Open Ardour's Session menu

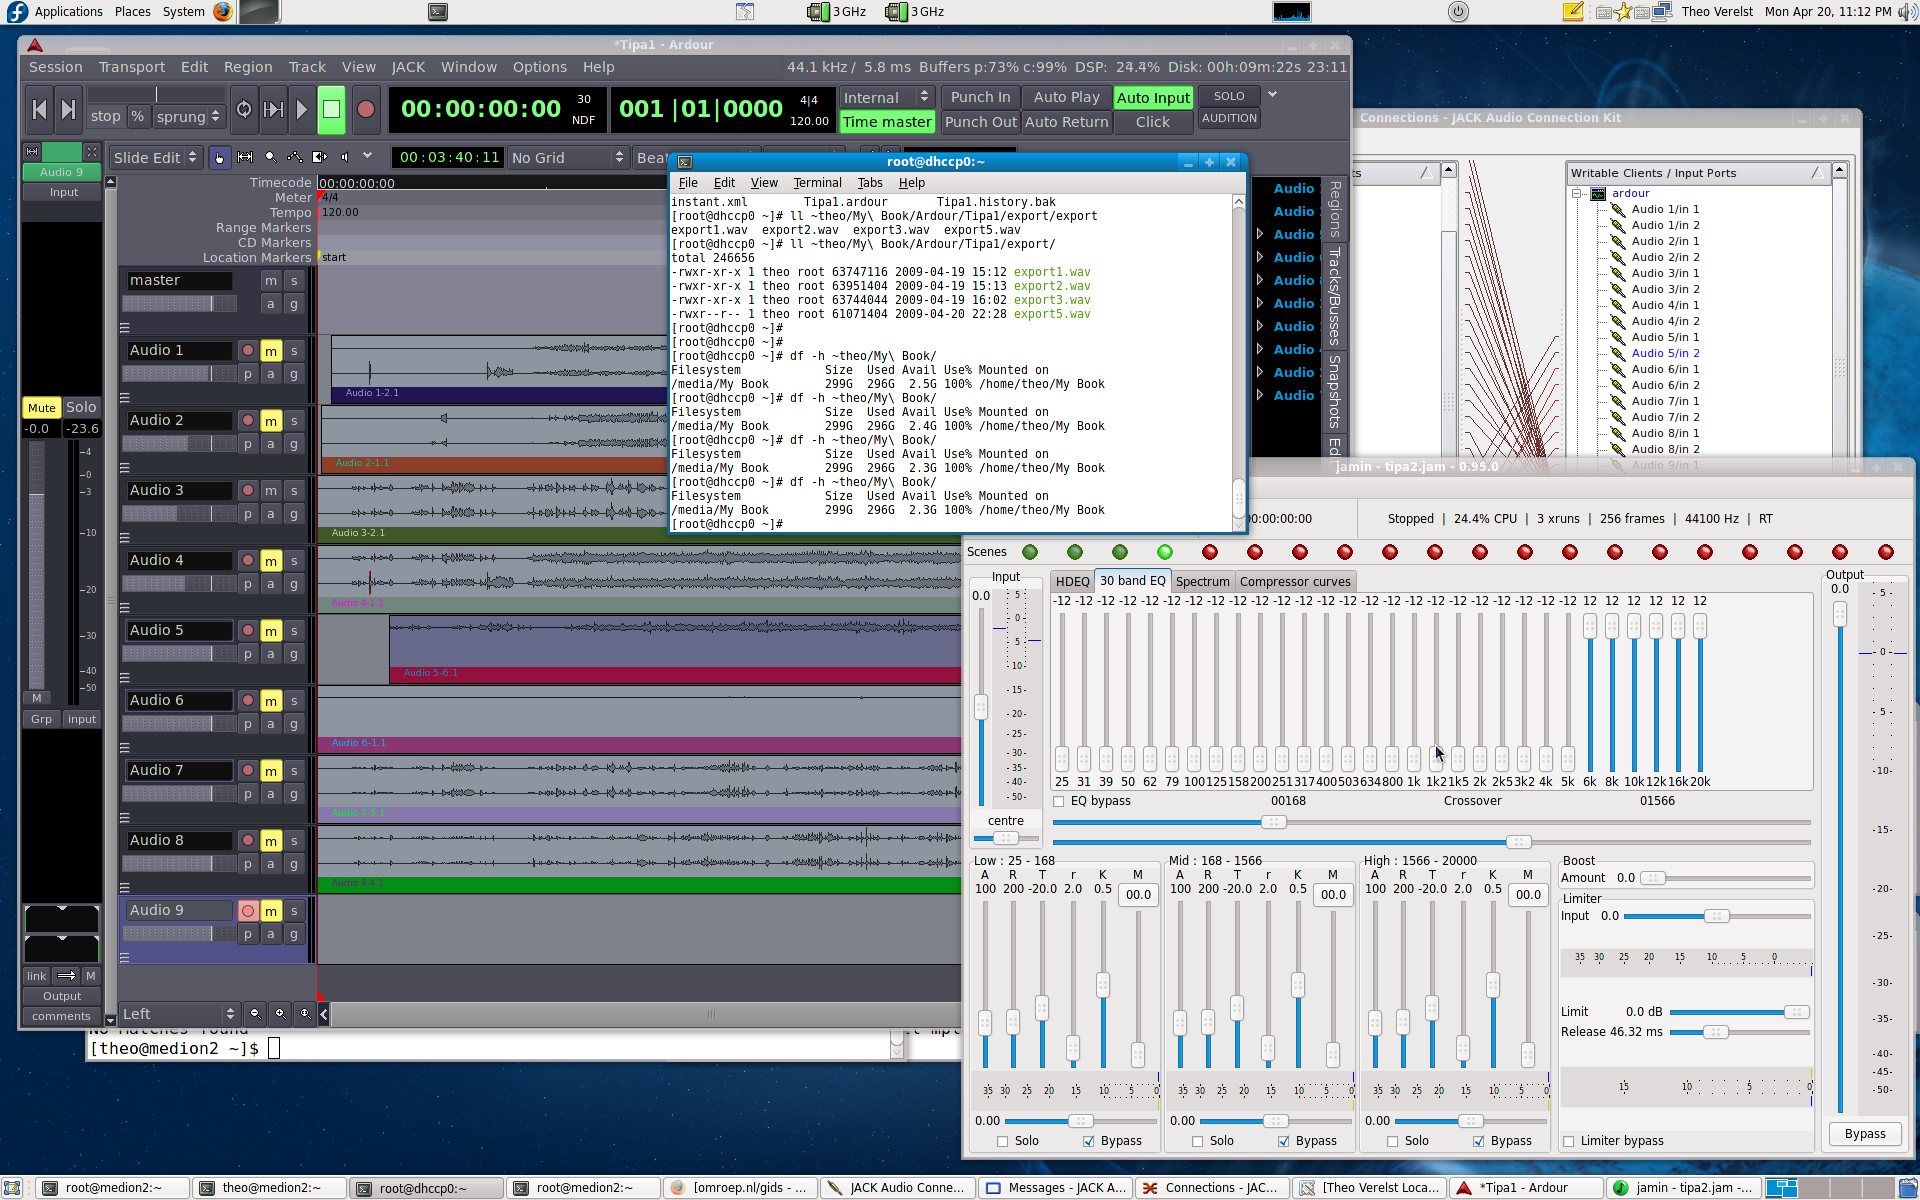click(55, 67)
